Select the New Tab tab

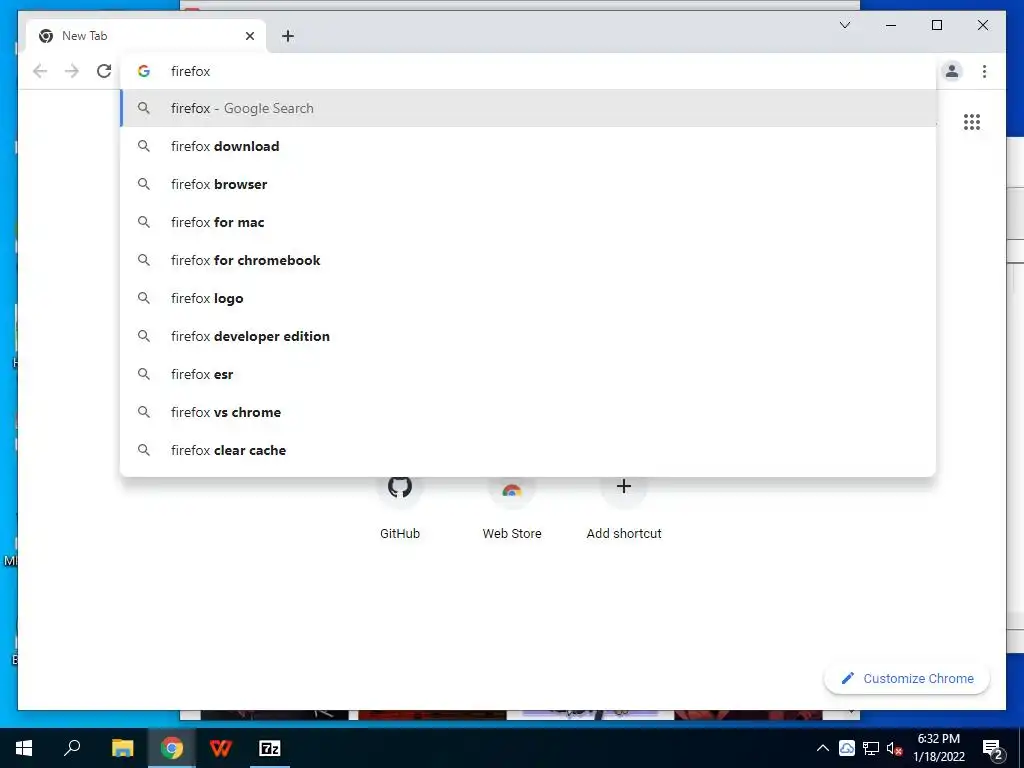tap(146, 36)
